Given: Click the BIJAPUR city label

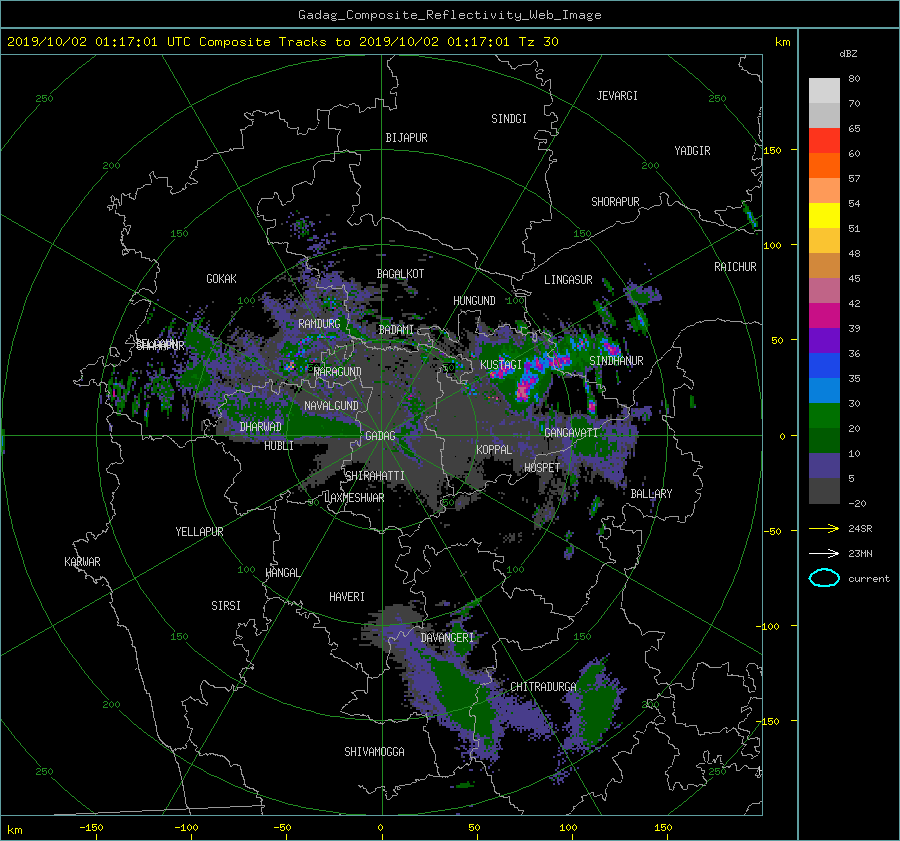Looking at the screenshot, I should (x=406, y=138).
